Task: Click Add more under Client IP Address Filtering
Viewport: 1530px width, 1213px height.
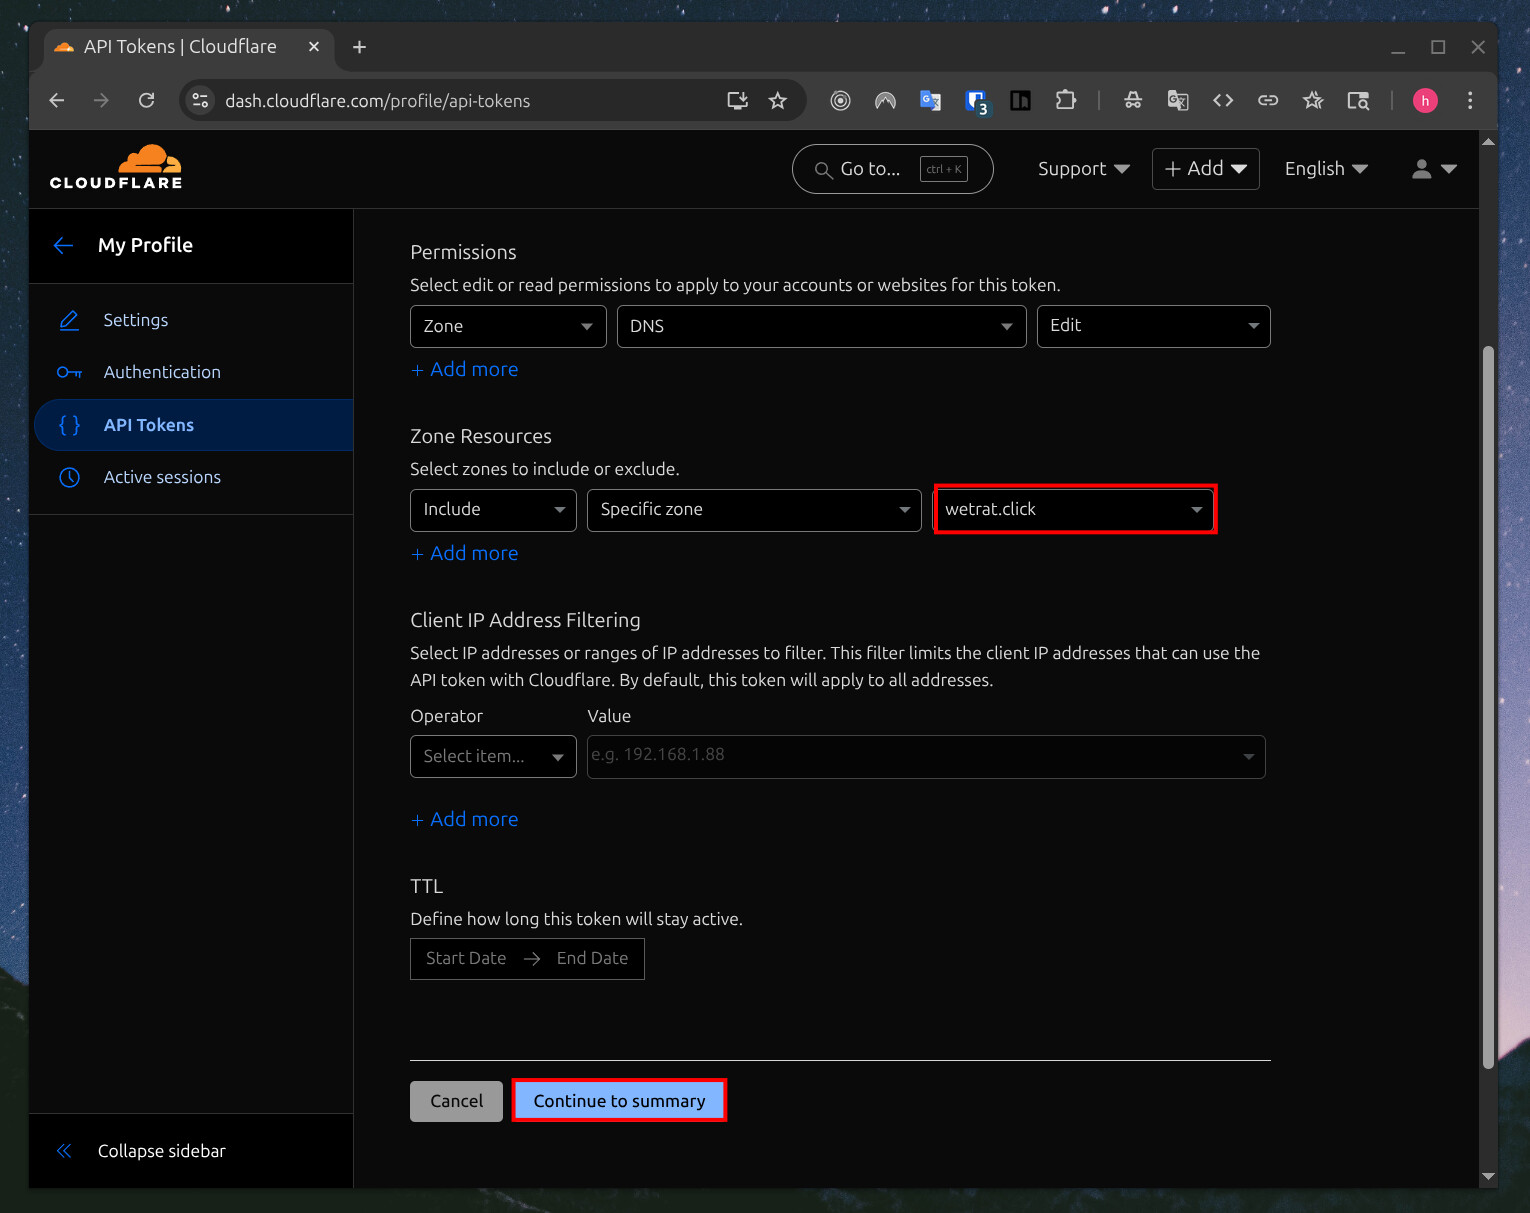Action: pyautogui.click(x=464, y=819)
